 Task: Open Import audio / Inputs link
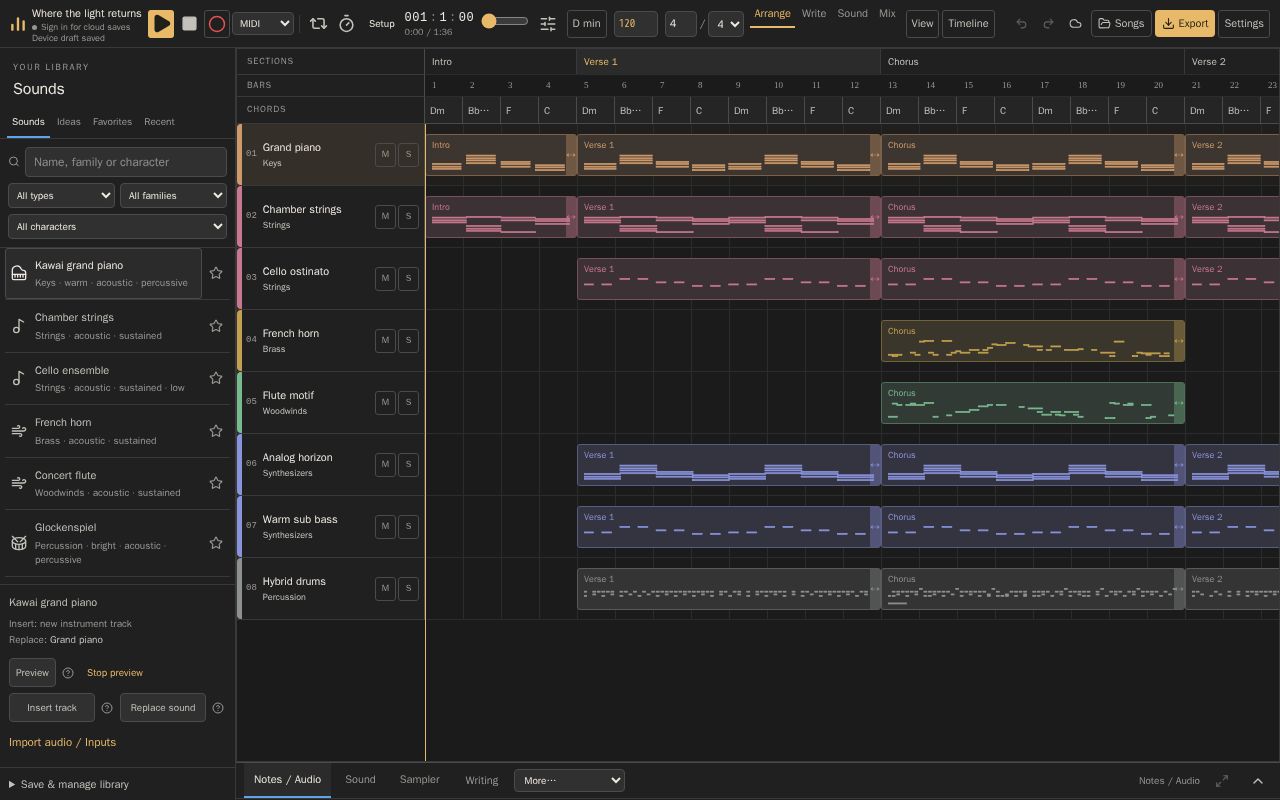[x=62, y=742]
